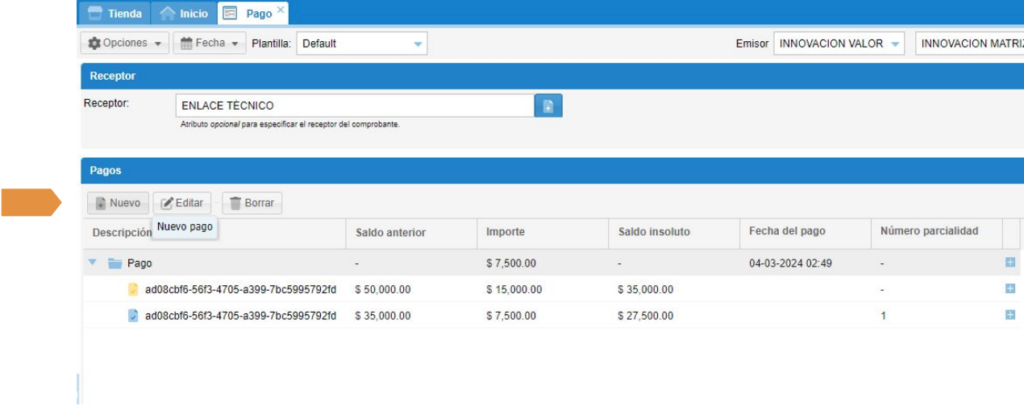Expand the Plantilla Default combo box
The height and width of the screenshot is (406, 1024).
click(x=418, y=44)
